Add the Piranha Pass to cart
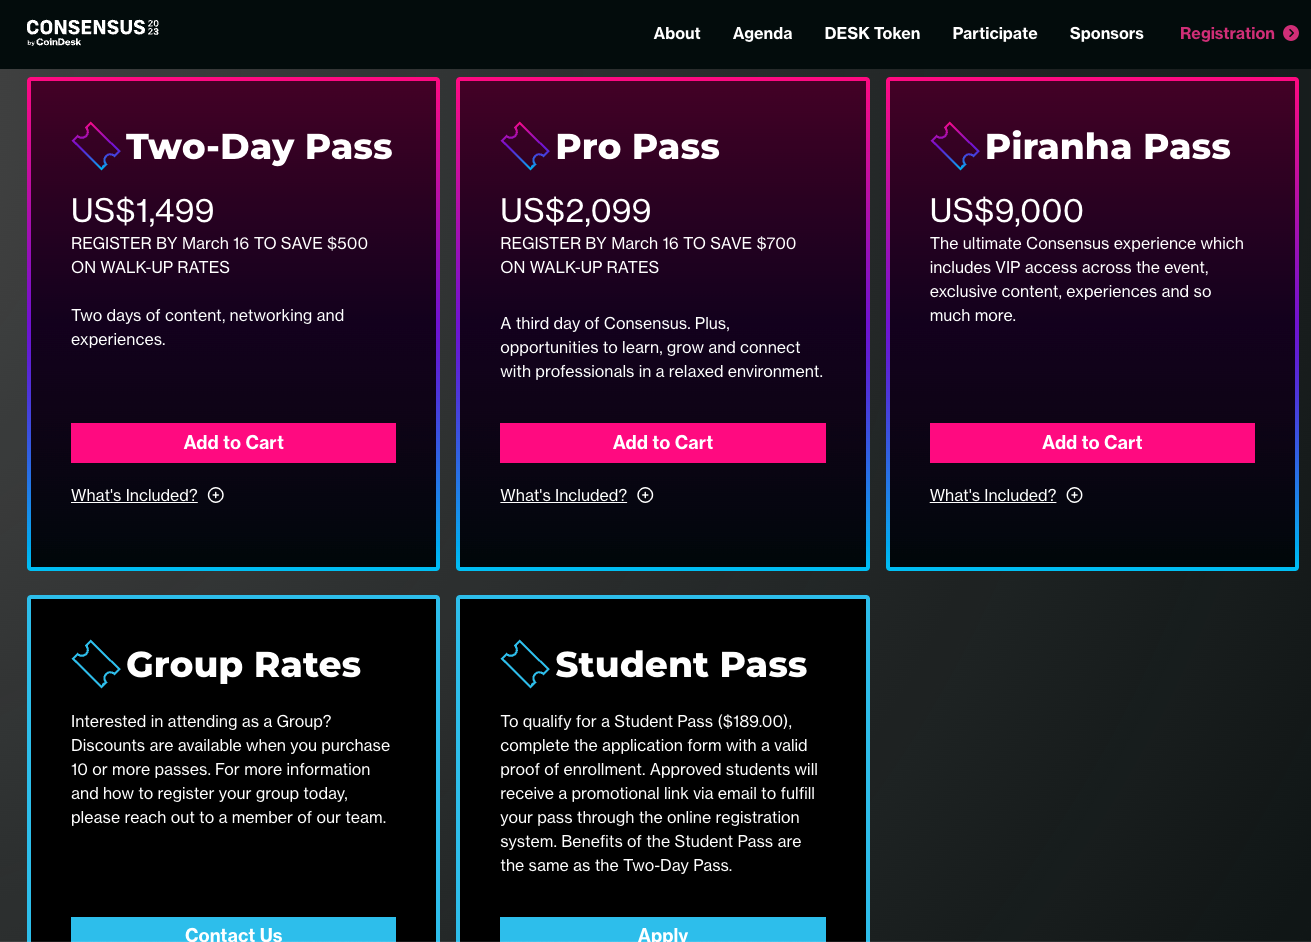Image resolution: width=1311 pixels, height=942 pixels. (1092, 443)
